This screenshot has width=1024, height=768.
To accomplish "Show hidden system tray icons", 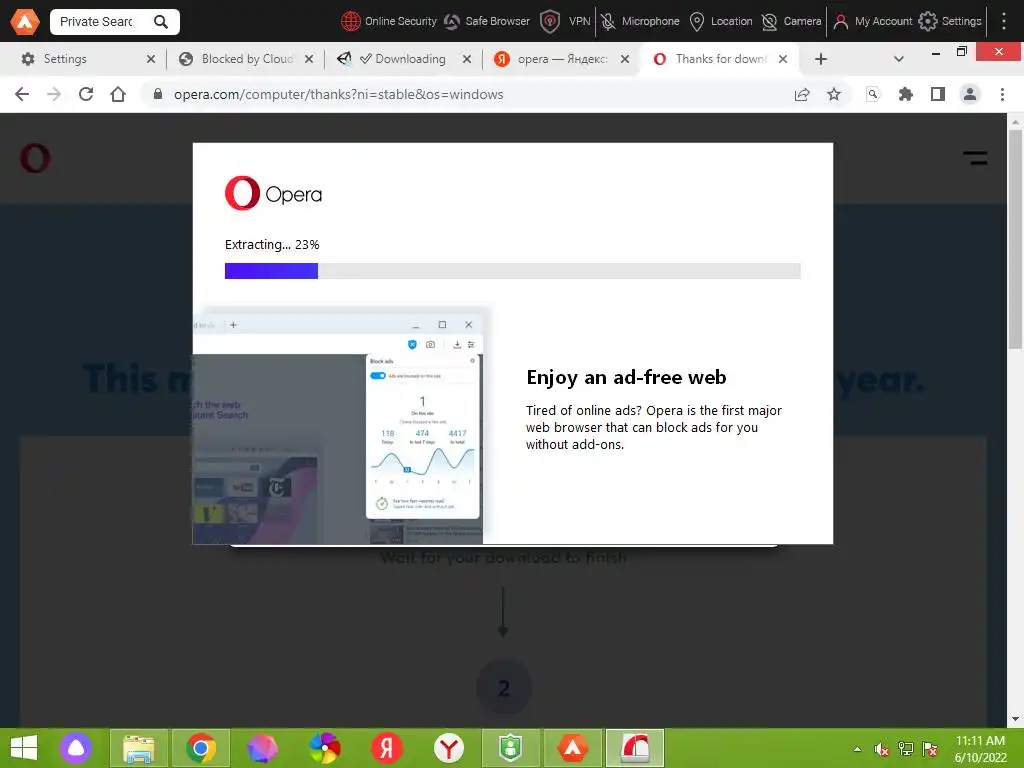I will (857, 749).
